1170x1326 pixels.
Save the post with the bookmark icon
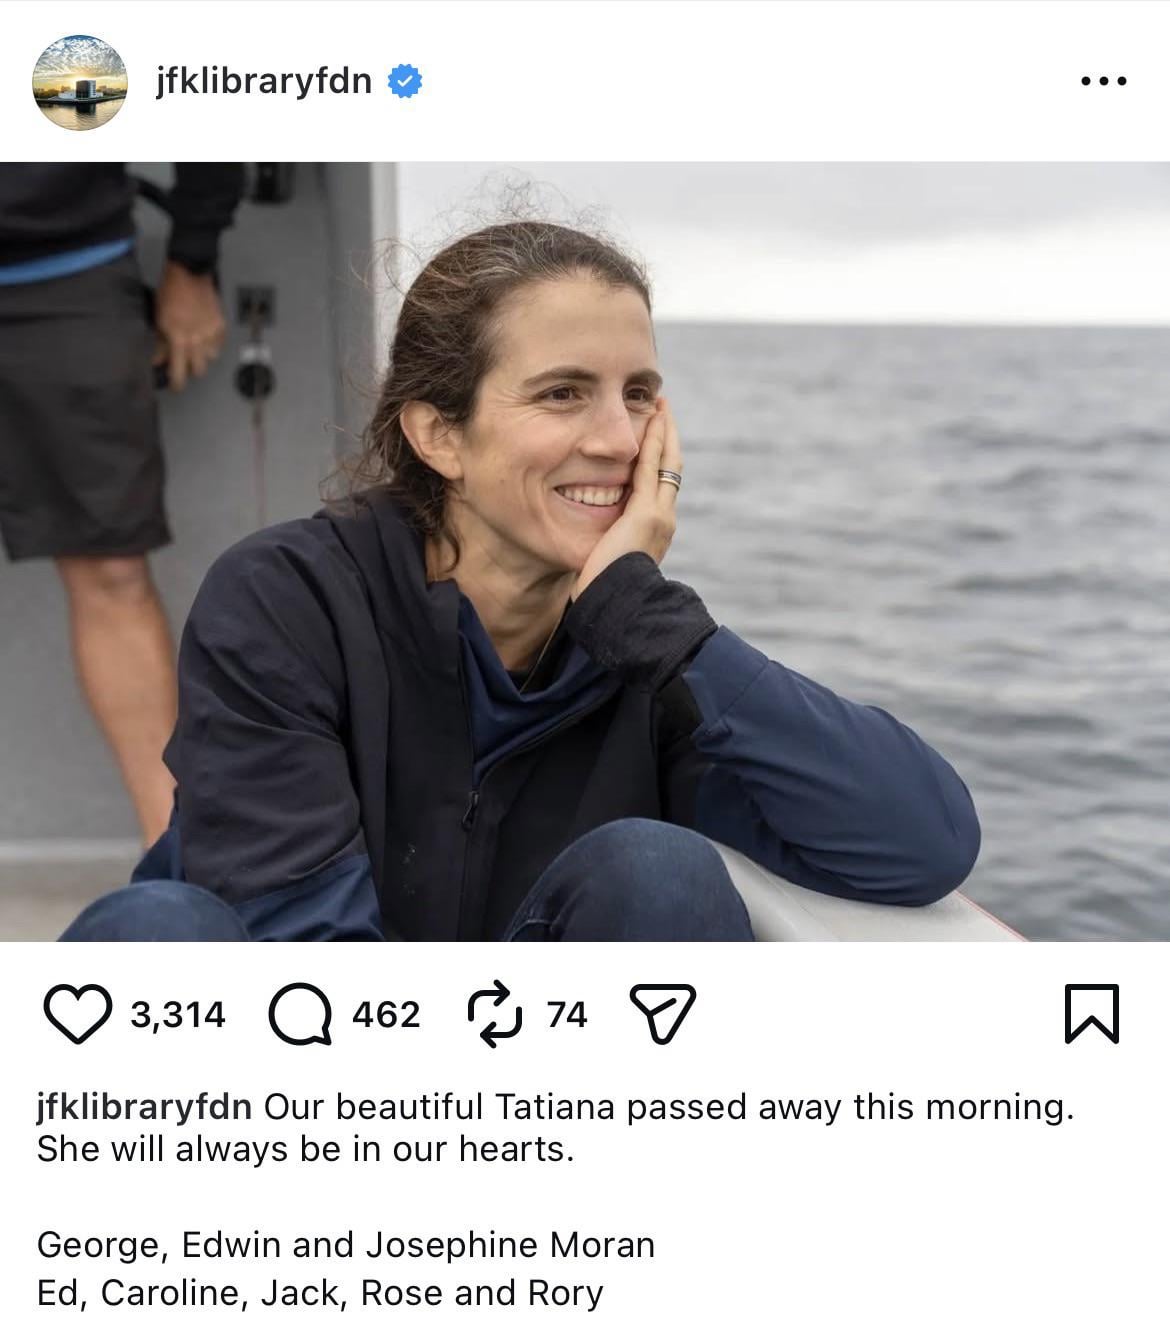(x=1091, y=1014)
